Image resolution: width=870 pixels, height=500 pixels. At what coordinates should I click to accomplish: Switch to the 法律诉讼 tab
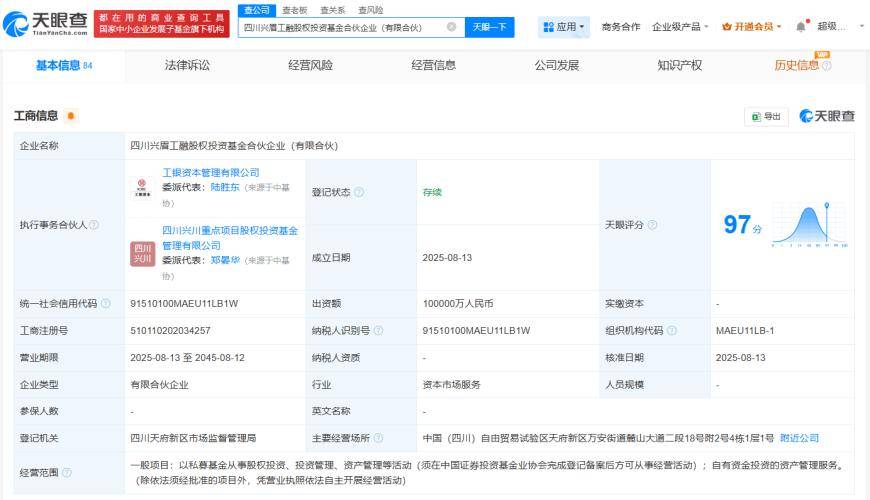pos(187,65)
